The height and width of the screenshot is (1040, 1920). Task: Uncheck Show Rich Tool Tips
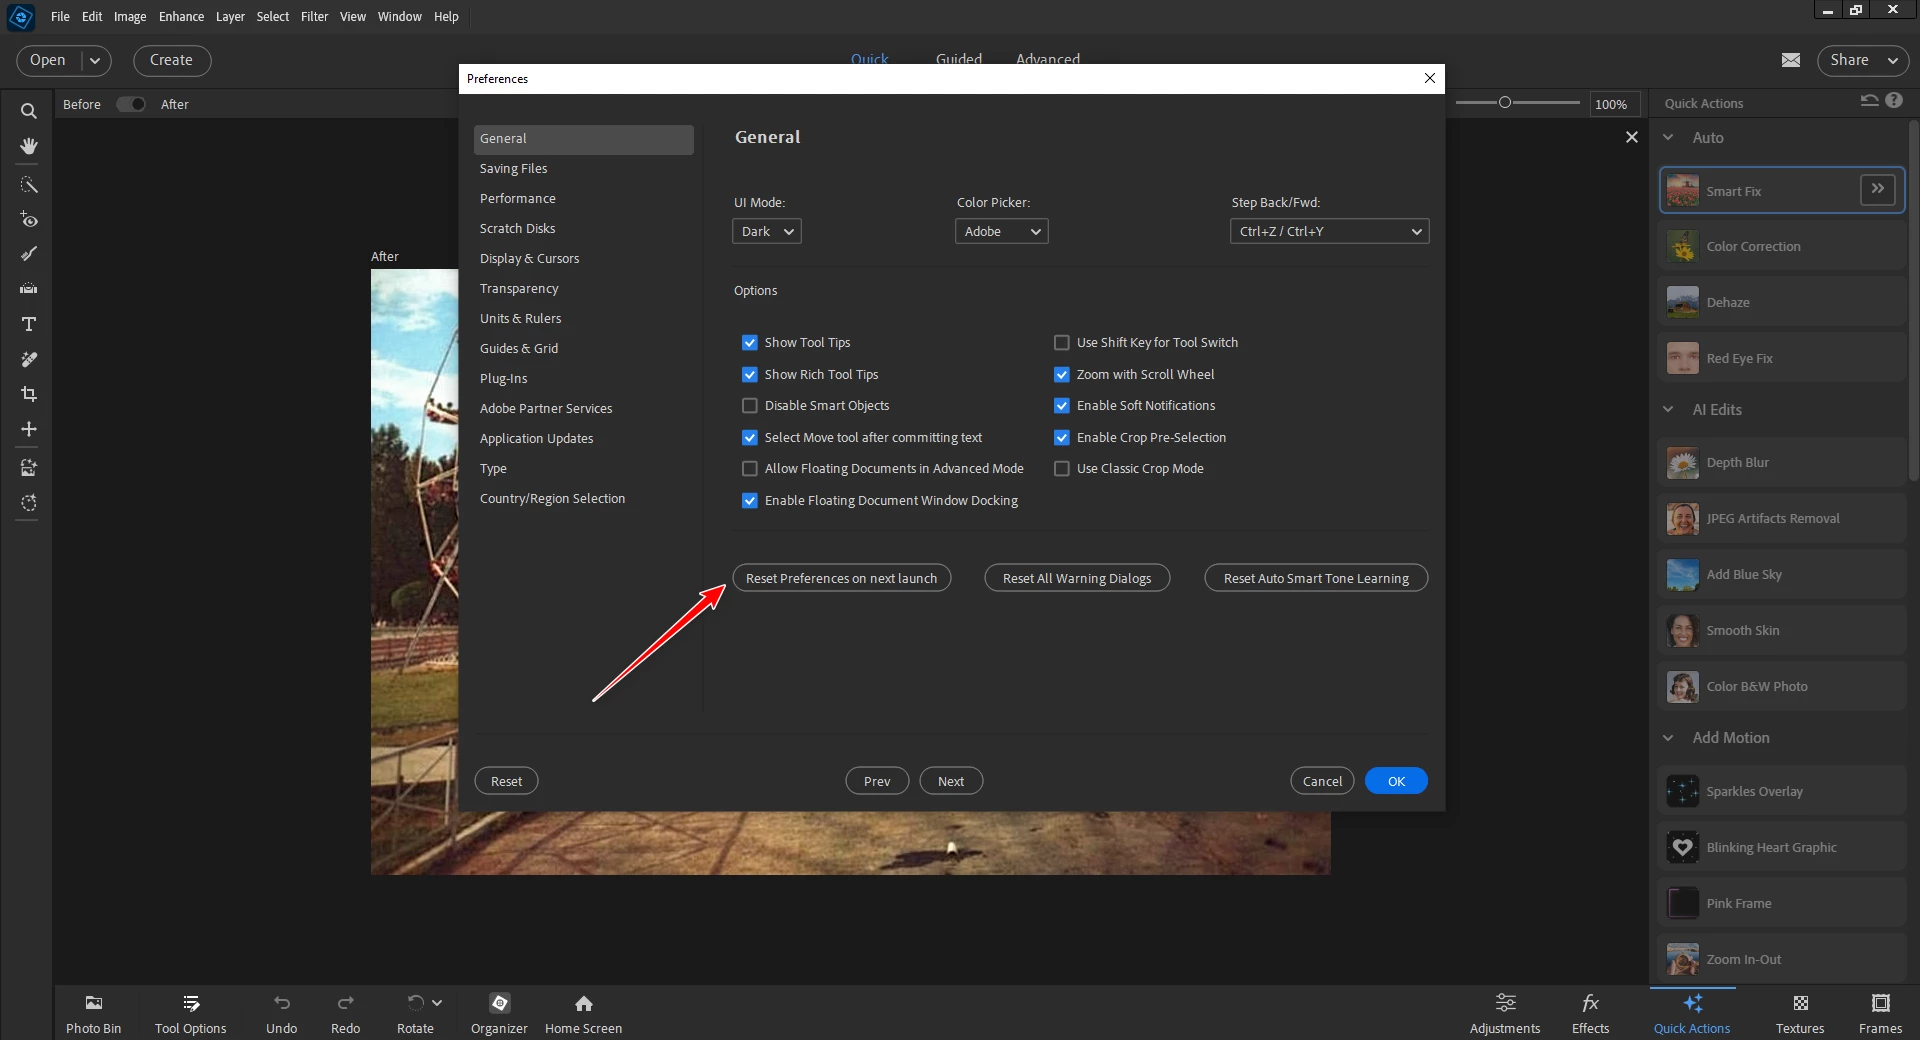coord(749,374)
